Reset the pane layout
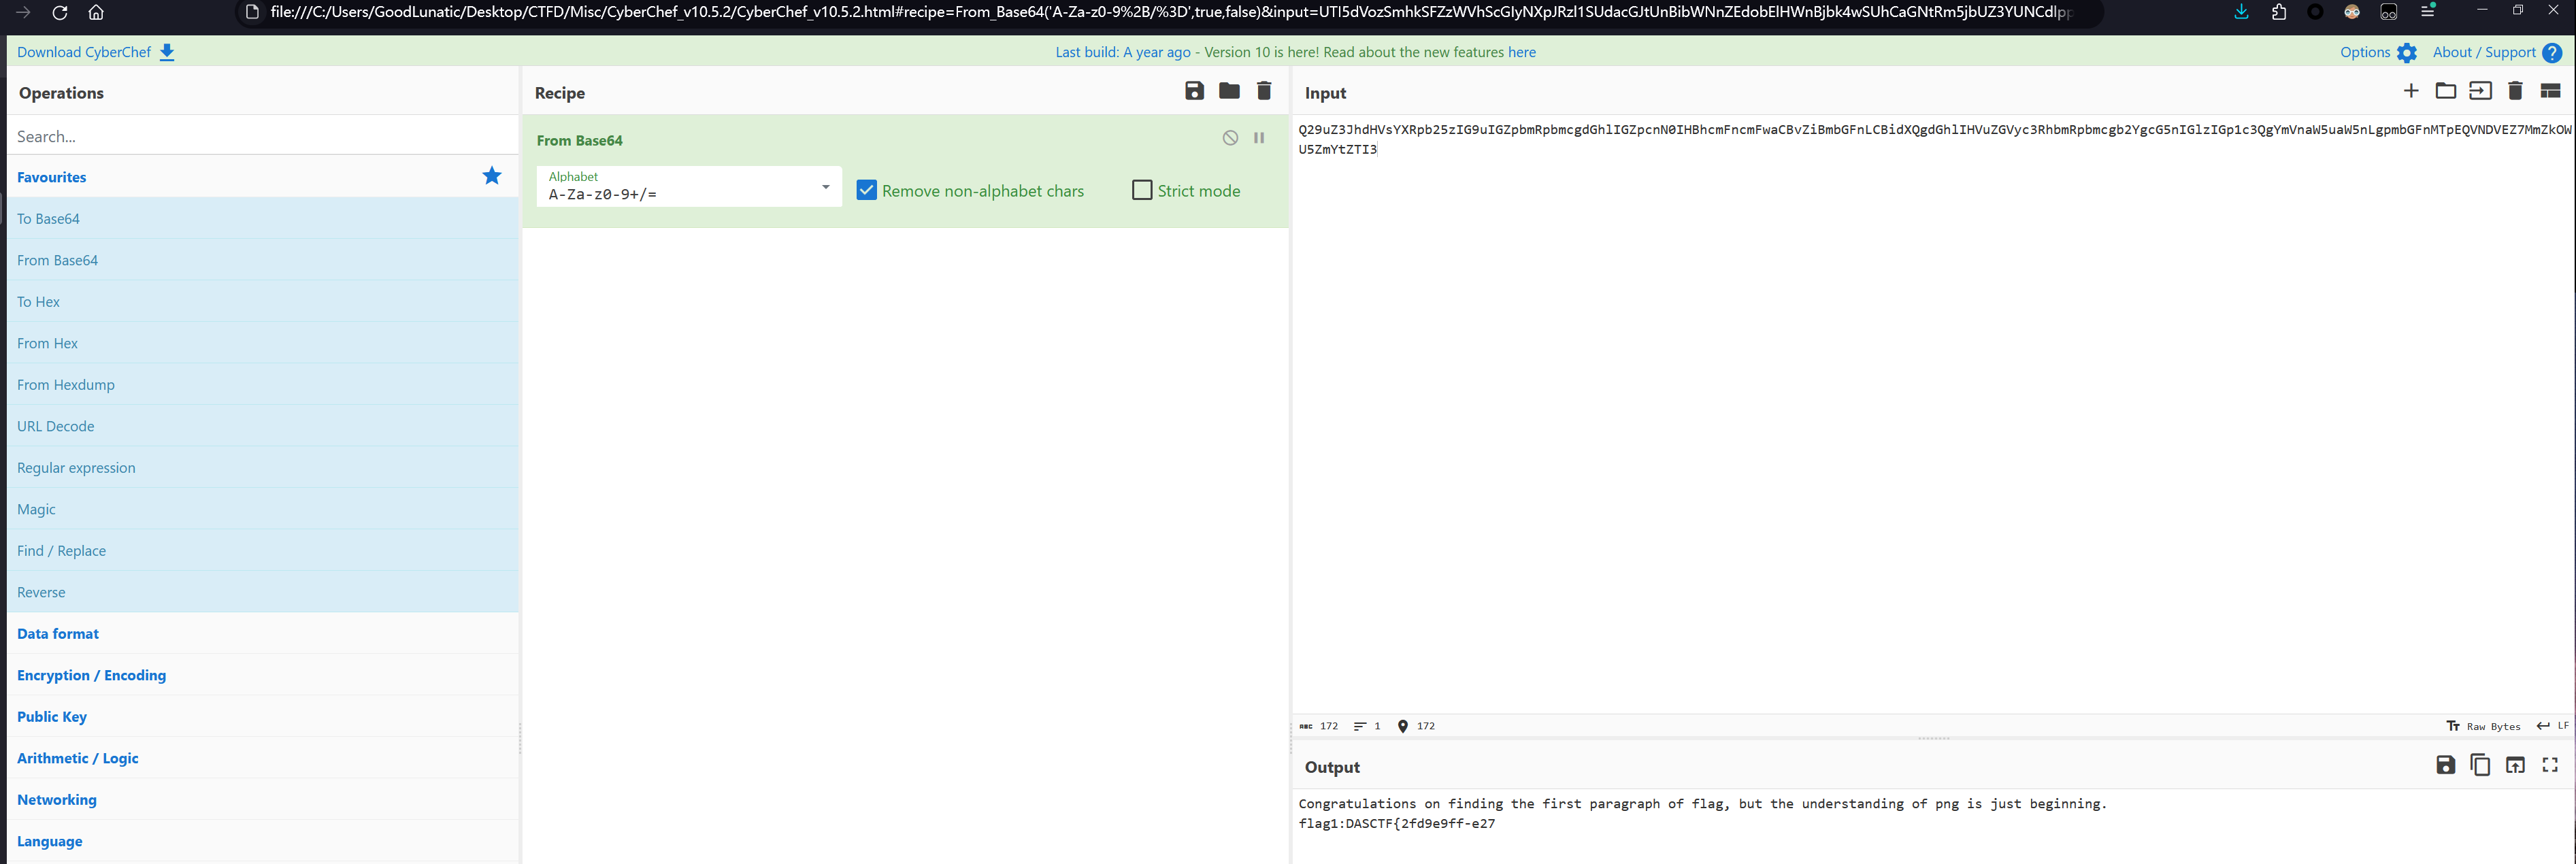Screen dimensions: 2576x864 coord(2550,91)
